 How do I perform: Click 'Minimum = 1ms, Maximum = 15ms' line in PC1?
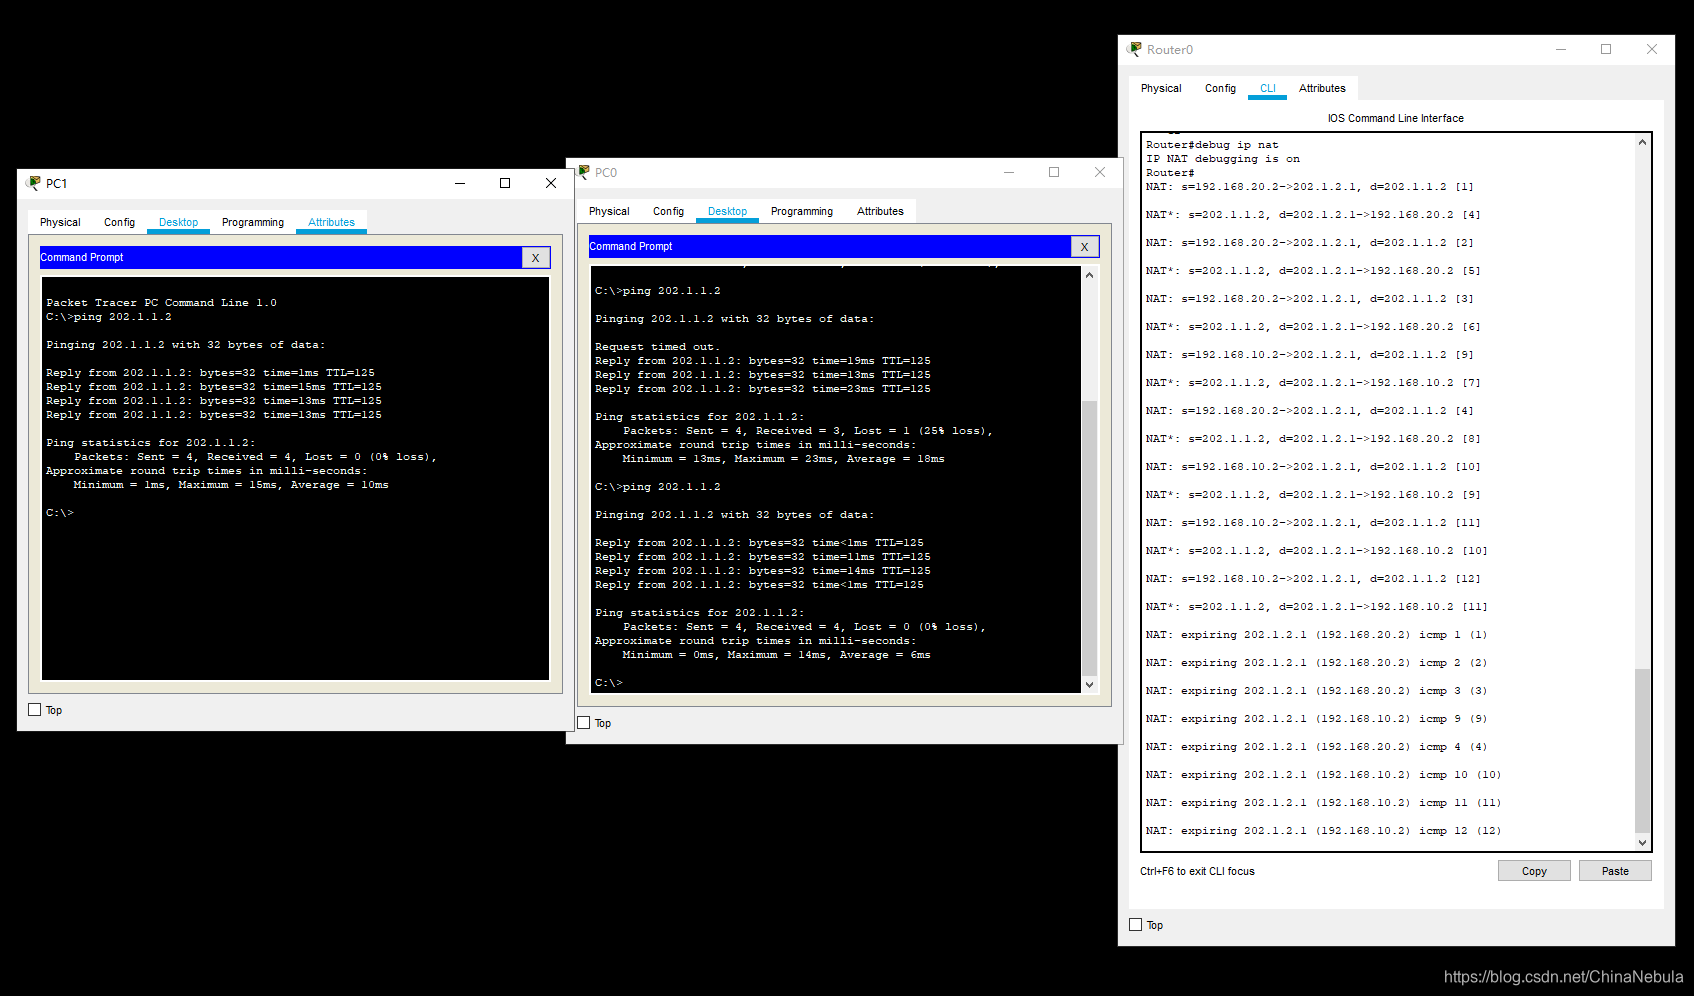(231, 484)
